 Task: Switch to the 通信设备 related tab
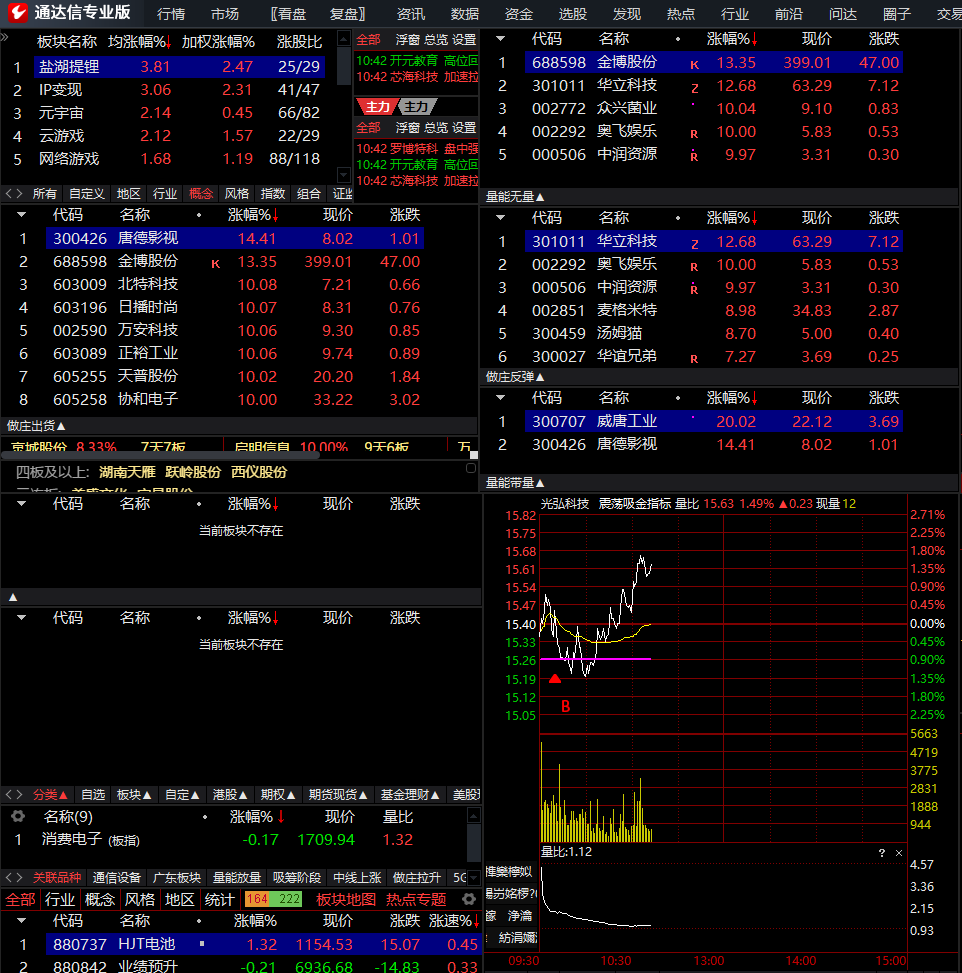tap(117, 877)
